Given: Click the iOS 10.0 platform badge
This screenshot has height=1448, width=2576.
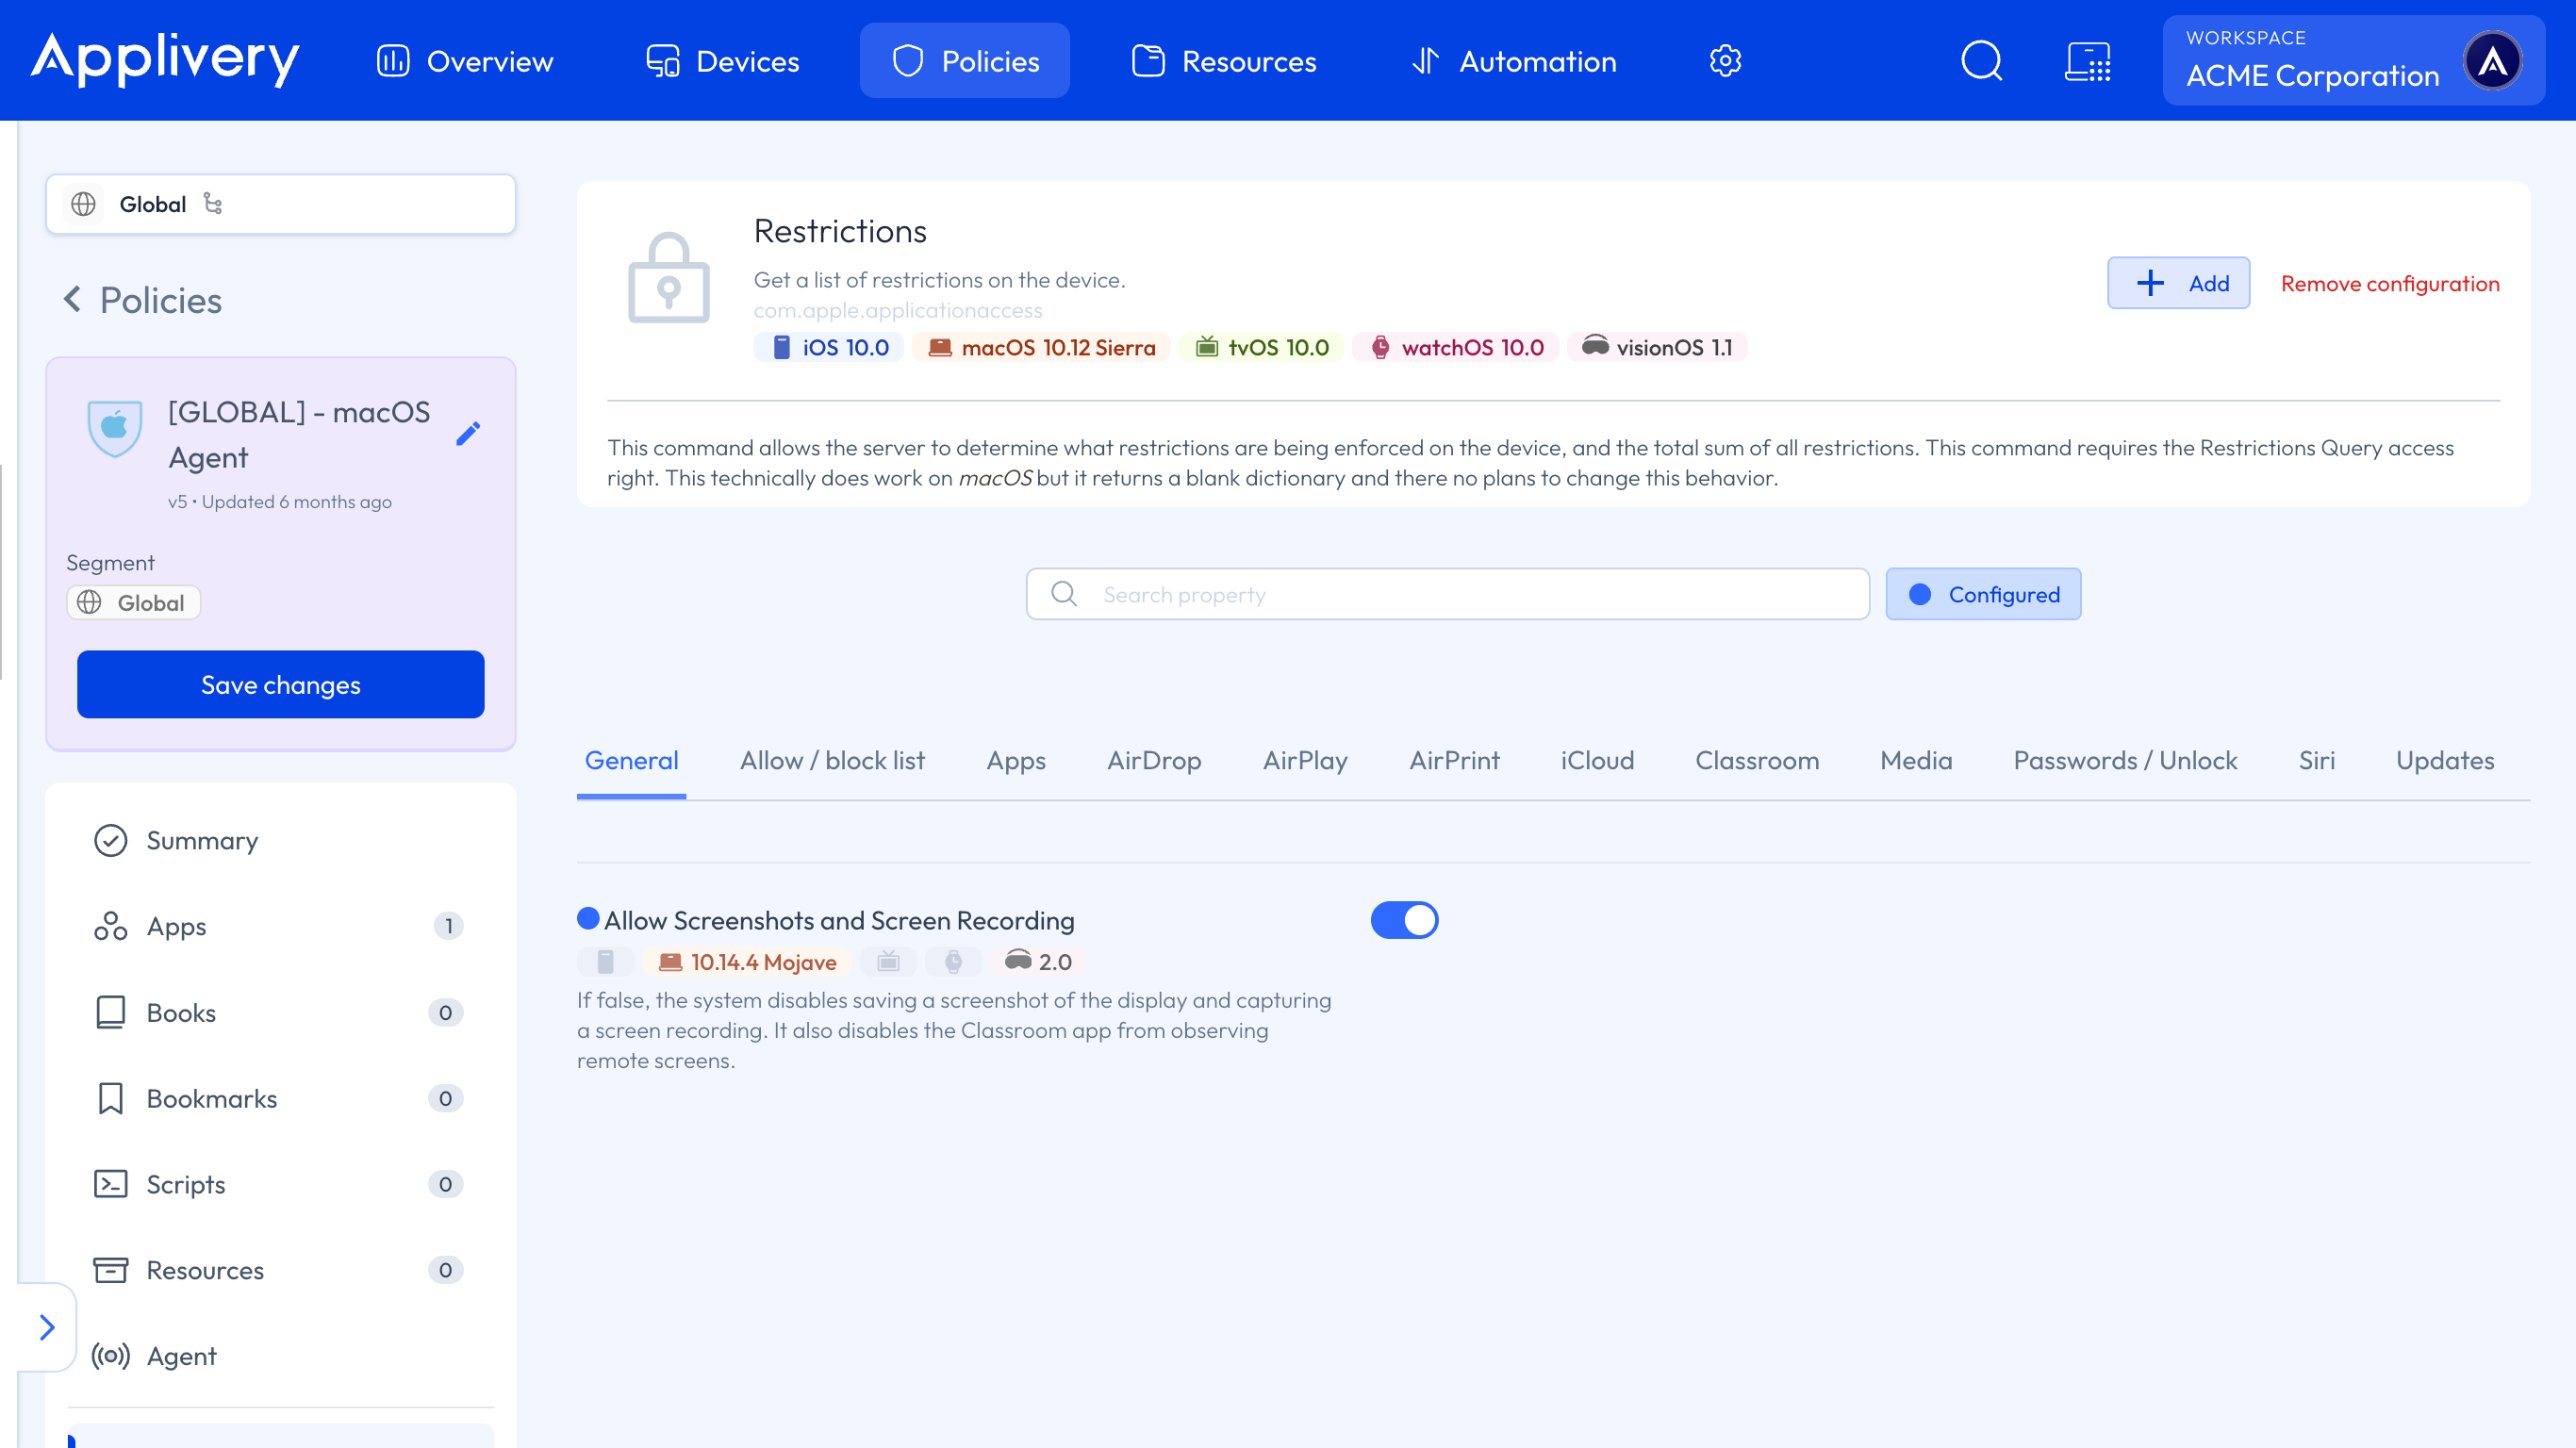Looking at the screenshot, I should [x=830, y=347].
